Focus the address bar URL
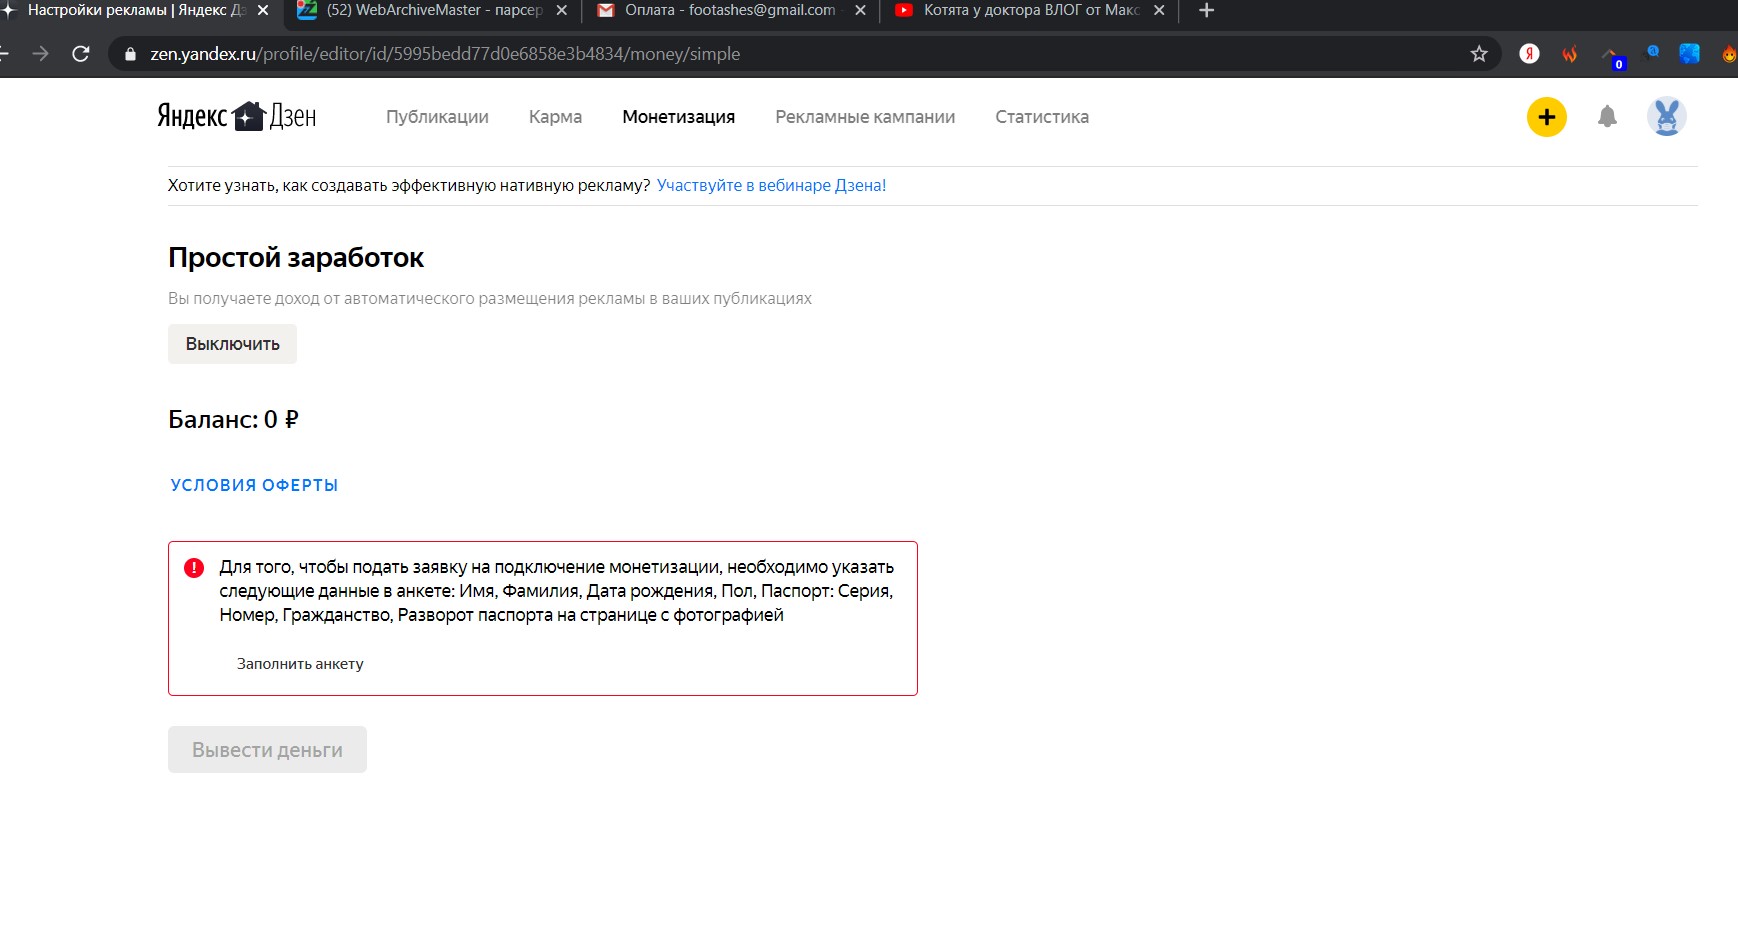Screen dimensions: 1738x939 click(445, 54)
